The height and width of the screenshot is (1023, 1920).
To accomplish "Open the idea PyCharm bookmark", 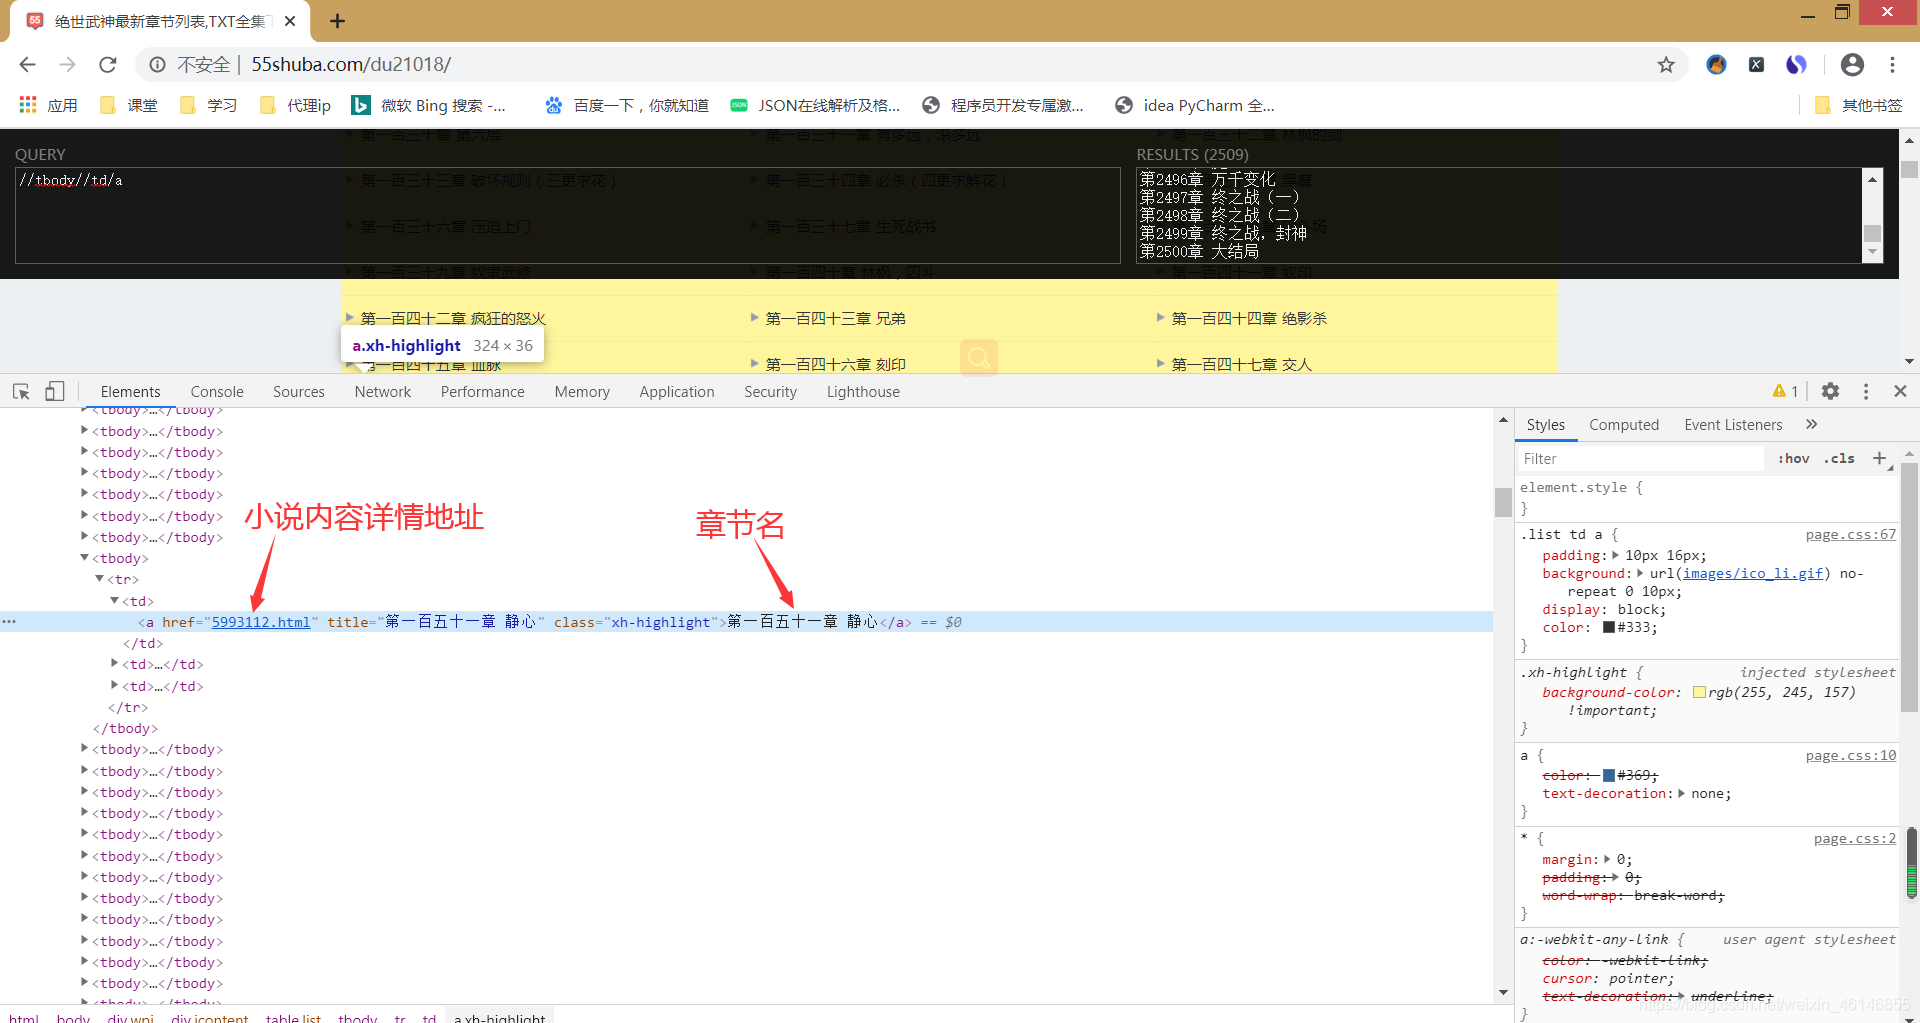I will (1195, 105).
